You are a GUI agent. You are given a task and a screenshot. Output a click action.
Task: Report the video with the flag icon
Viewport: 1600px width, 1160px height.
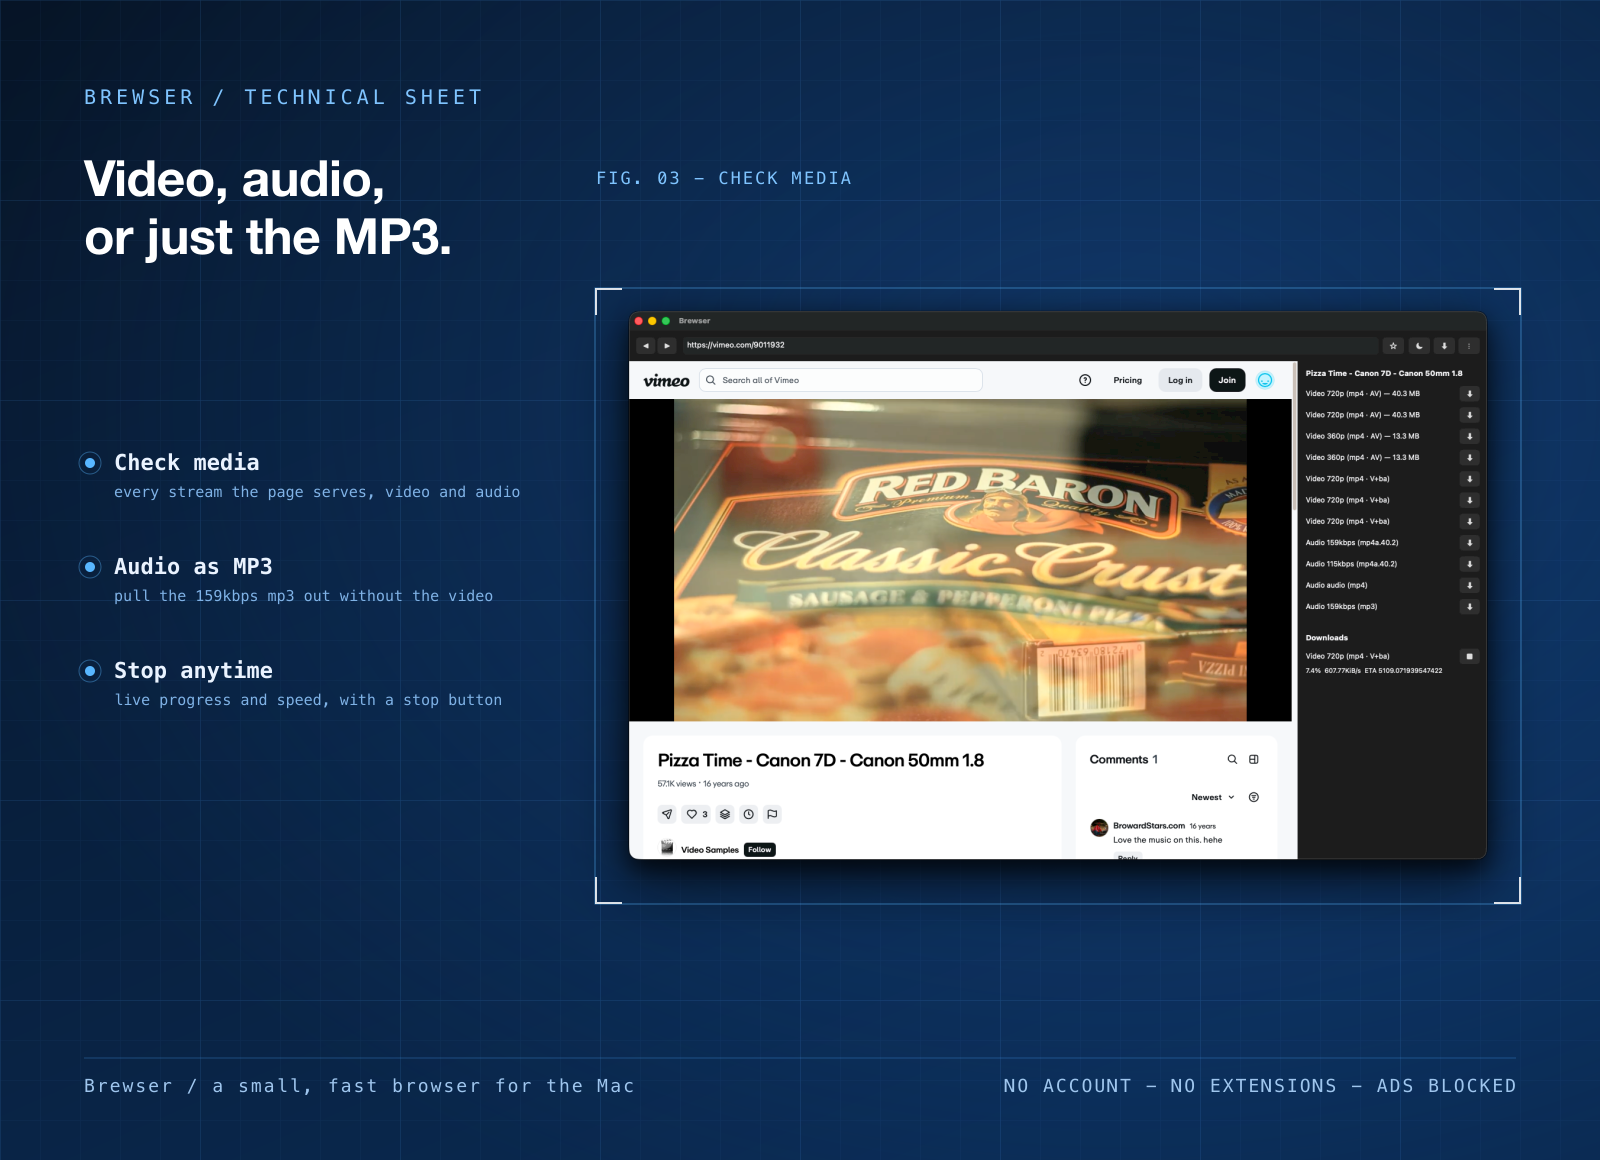coord(772,814)
